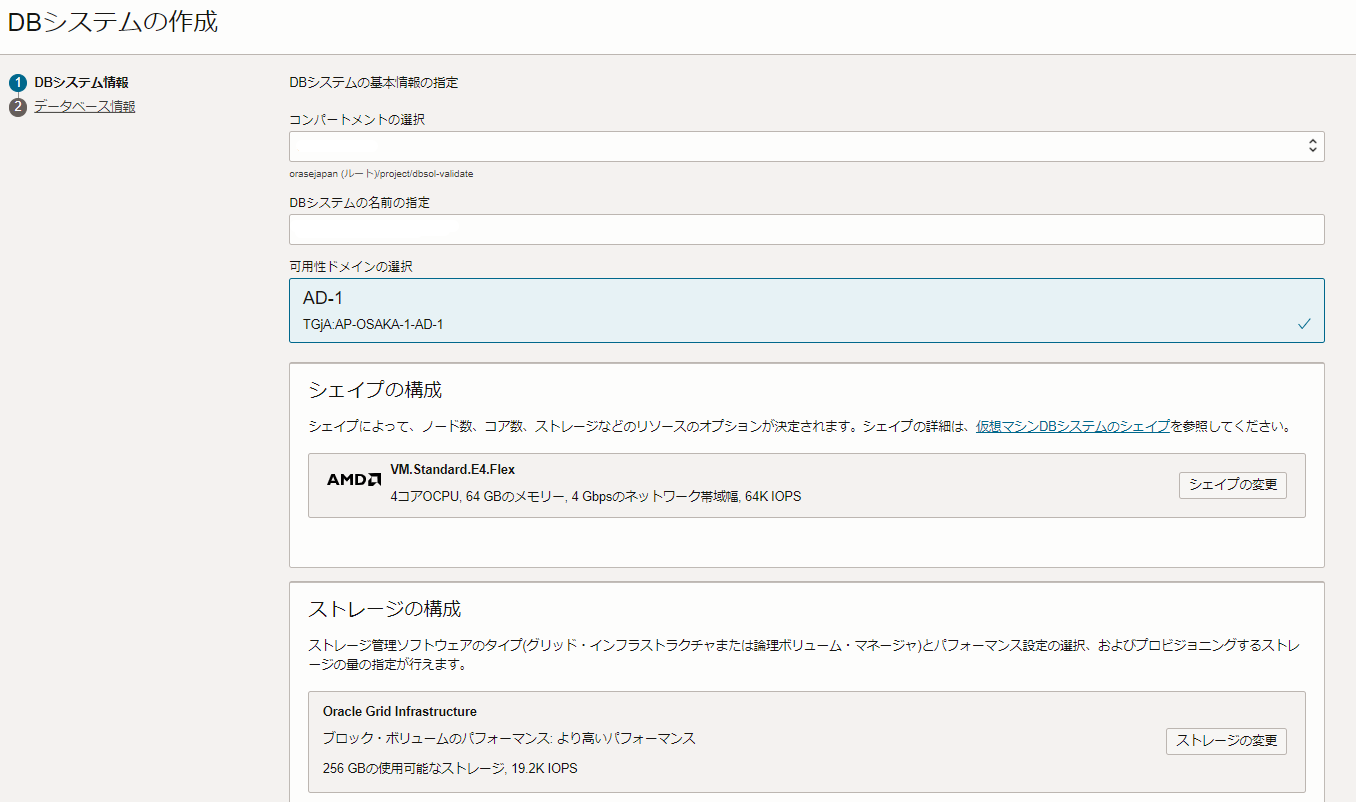
Task: Open the データベース情報 step
Action: 85,107
